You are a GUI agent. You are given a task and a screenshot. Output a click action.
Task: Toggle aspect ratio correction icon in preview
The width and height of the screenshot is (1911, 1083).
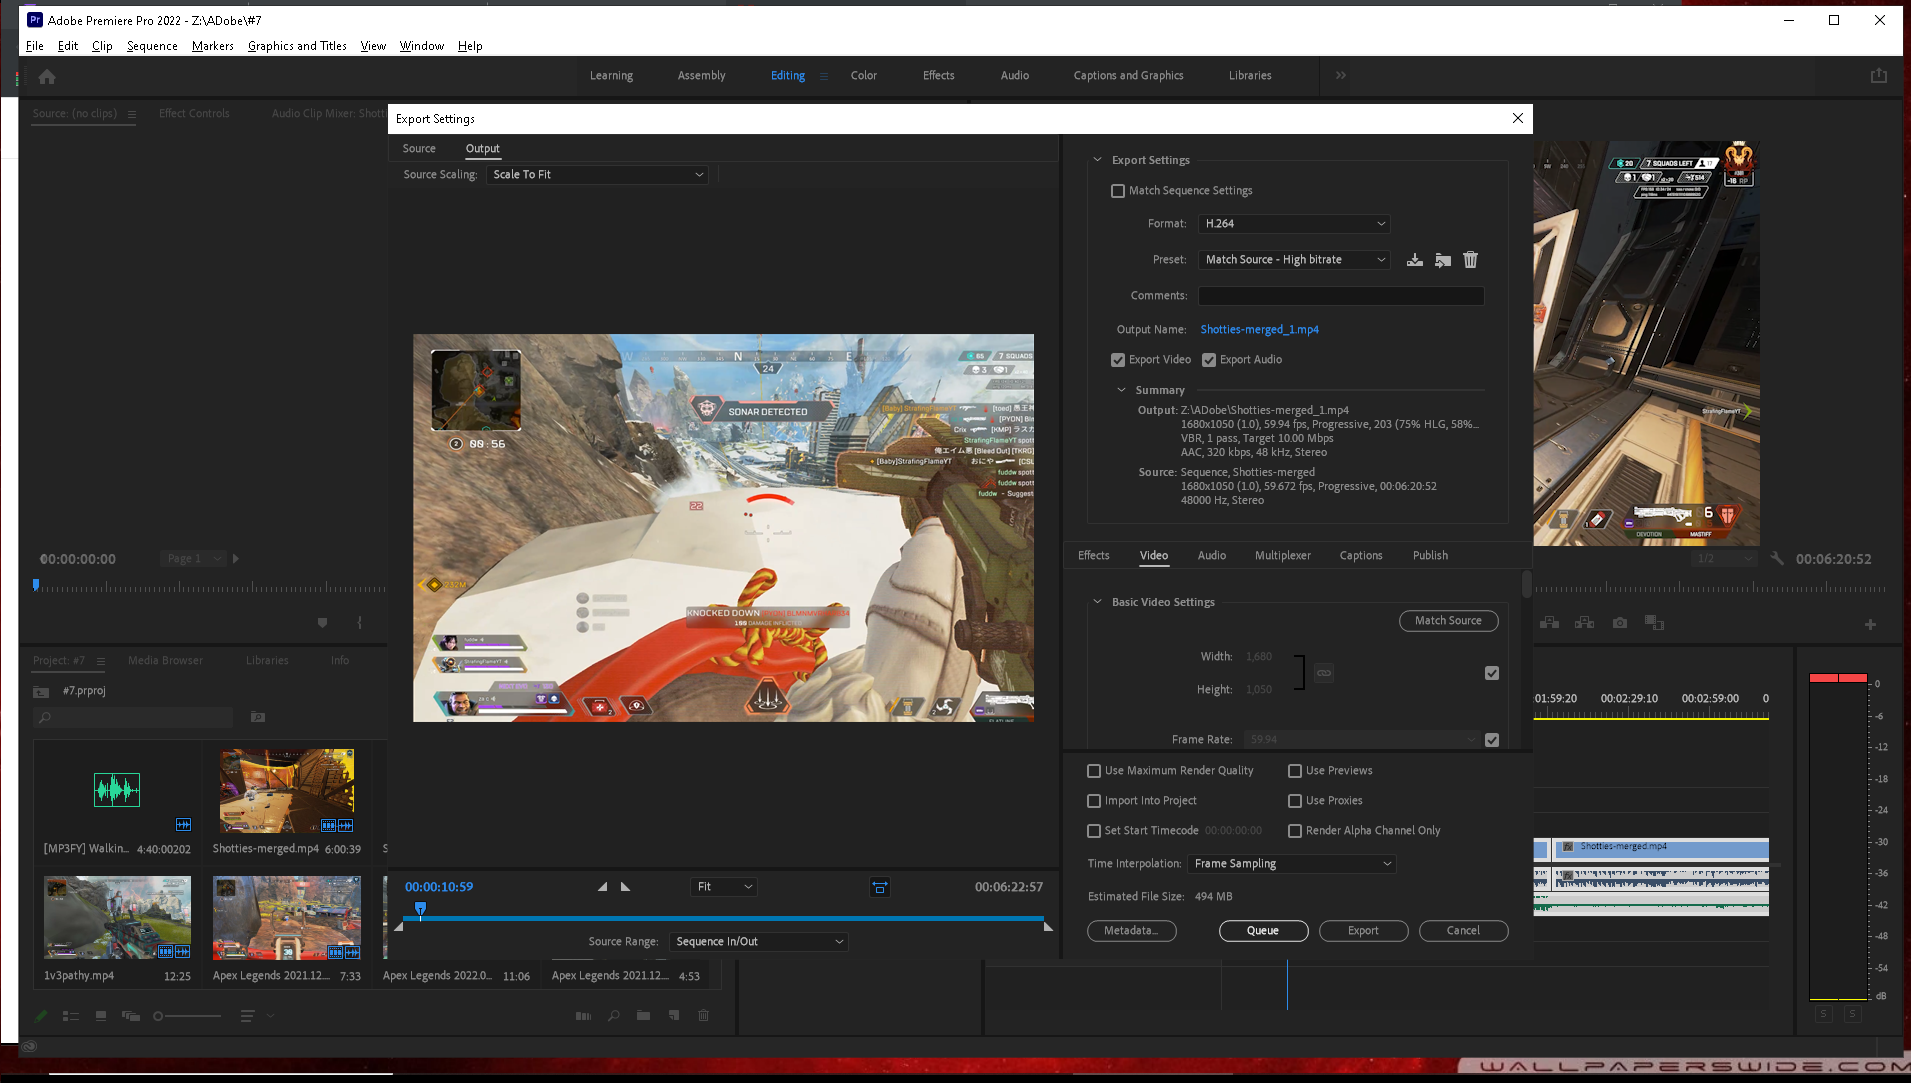[880, 887]
